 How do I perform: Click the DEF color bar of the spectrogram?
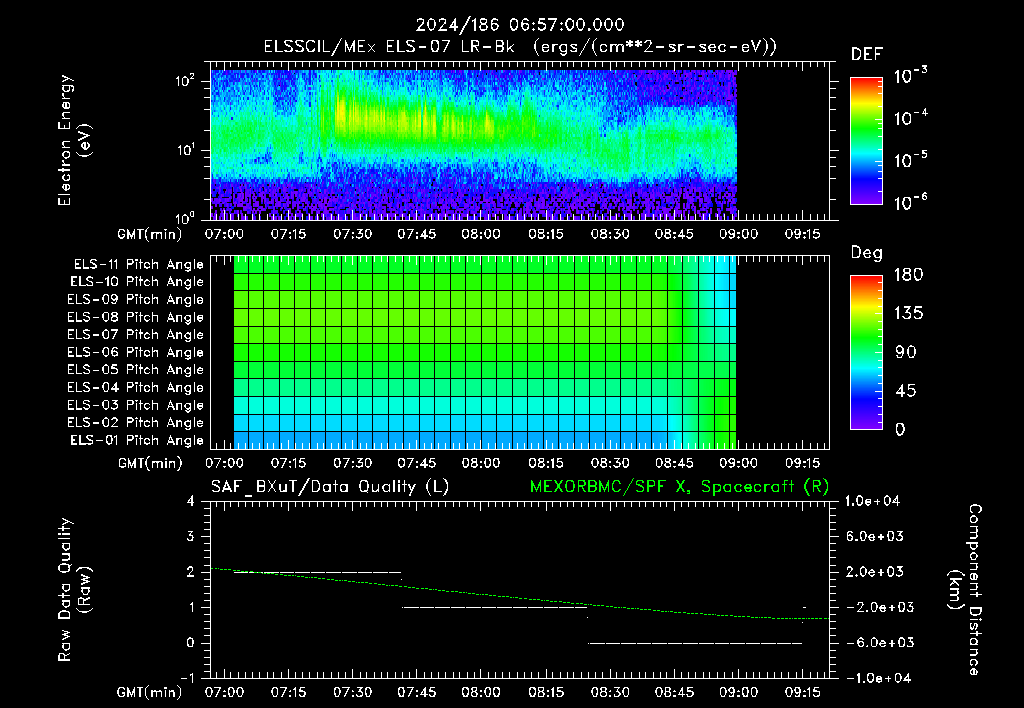point(866,141)
